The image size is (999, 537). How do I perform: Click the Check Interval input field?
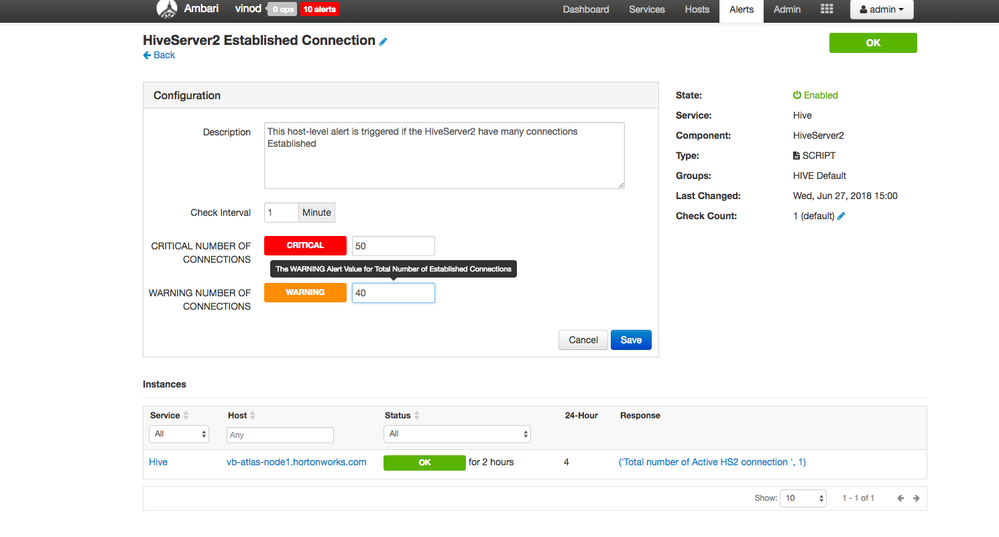281,213
